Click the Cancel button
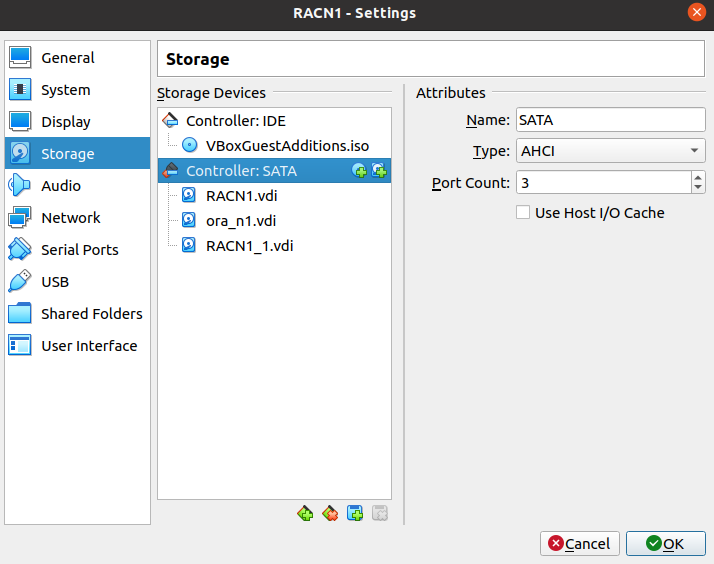The image size is (714, 564). pyautogui.click(x=580, y=544)
